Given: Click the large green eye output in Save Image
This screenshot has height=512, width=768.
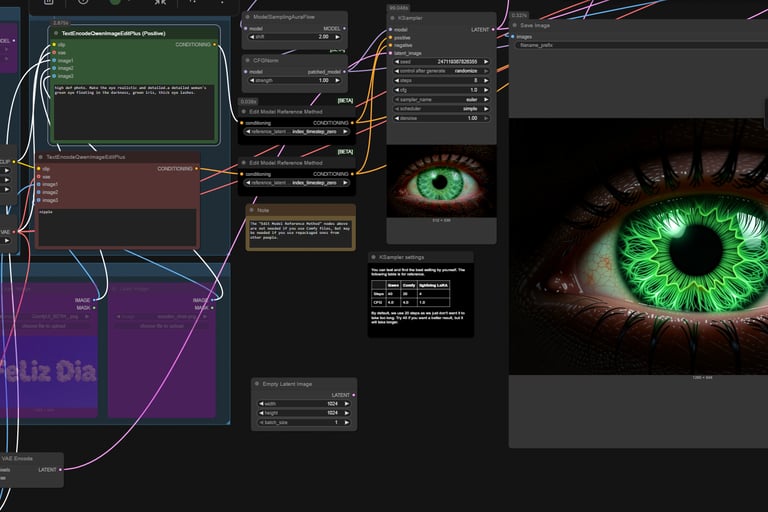Looking at the screenshot, I should [638, 246].
